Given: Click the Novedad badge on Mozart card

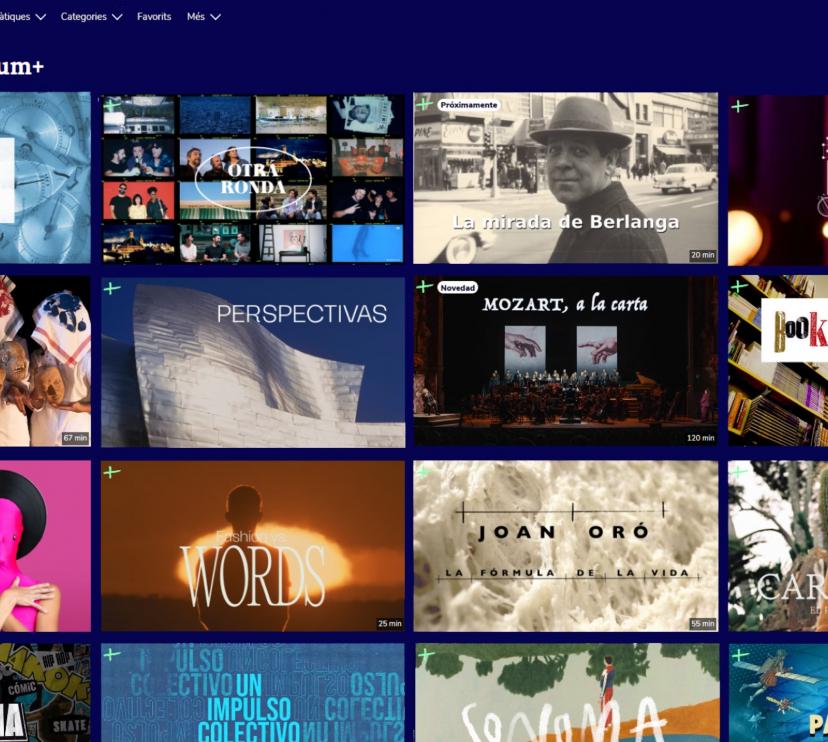Looking at the screenshot, I should click(x=457, y=288).
